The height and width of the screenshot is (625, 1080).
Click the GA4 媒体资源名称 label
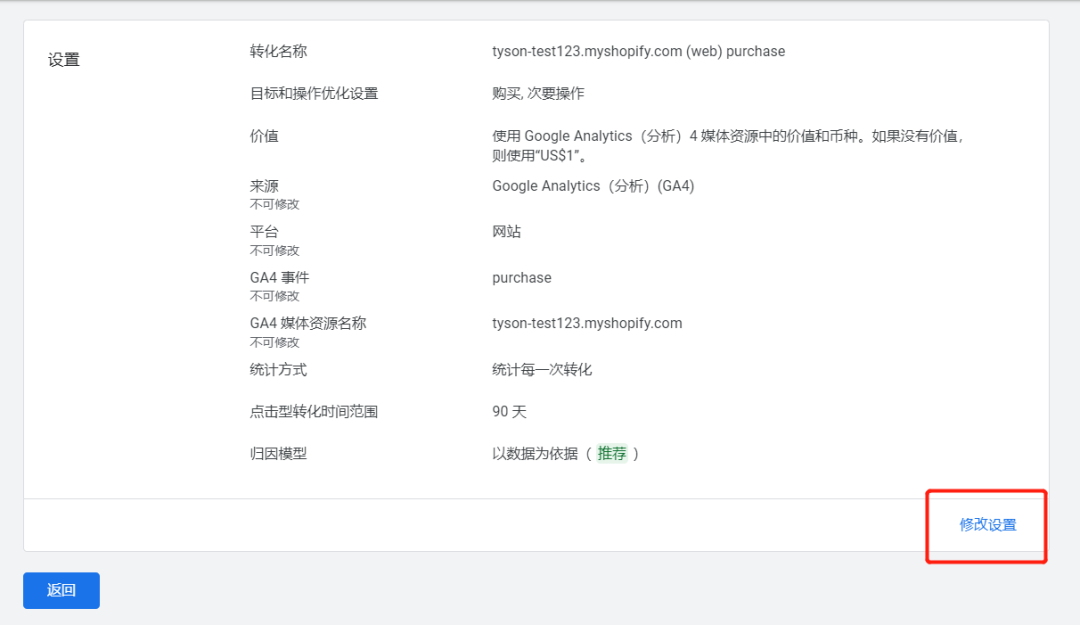pos(308,324)
